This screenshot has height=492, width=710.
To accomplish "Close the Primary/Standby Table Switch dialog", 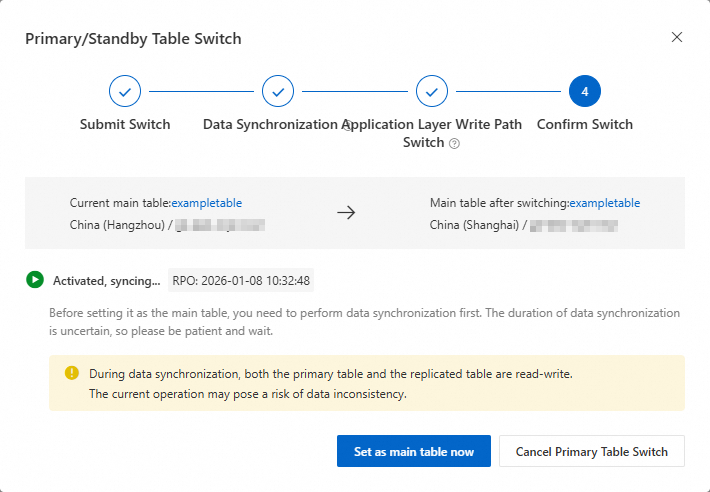I will (677, 38).
